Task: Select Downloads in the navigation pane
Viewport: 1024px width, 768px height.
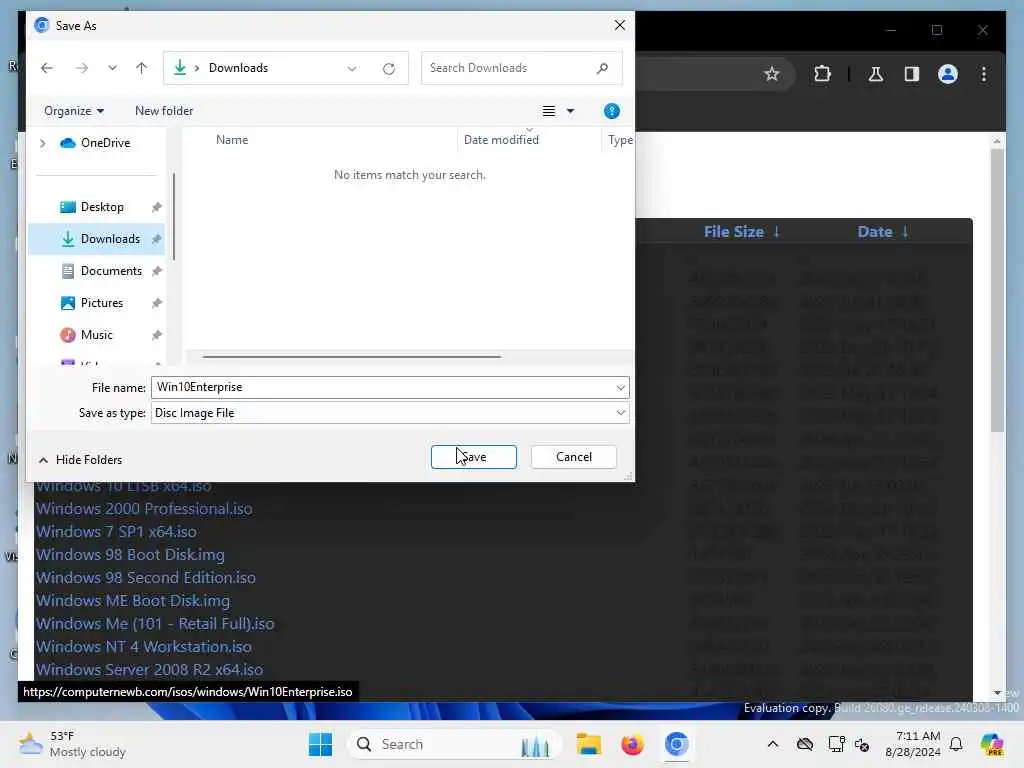Action: click(x=98, y=239)
